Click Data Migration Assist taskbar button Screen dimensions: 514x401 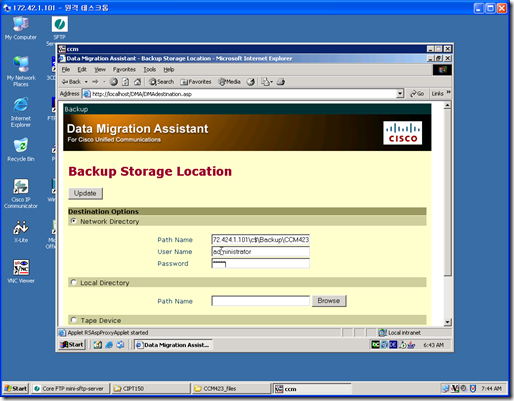173,345
